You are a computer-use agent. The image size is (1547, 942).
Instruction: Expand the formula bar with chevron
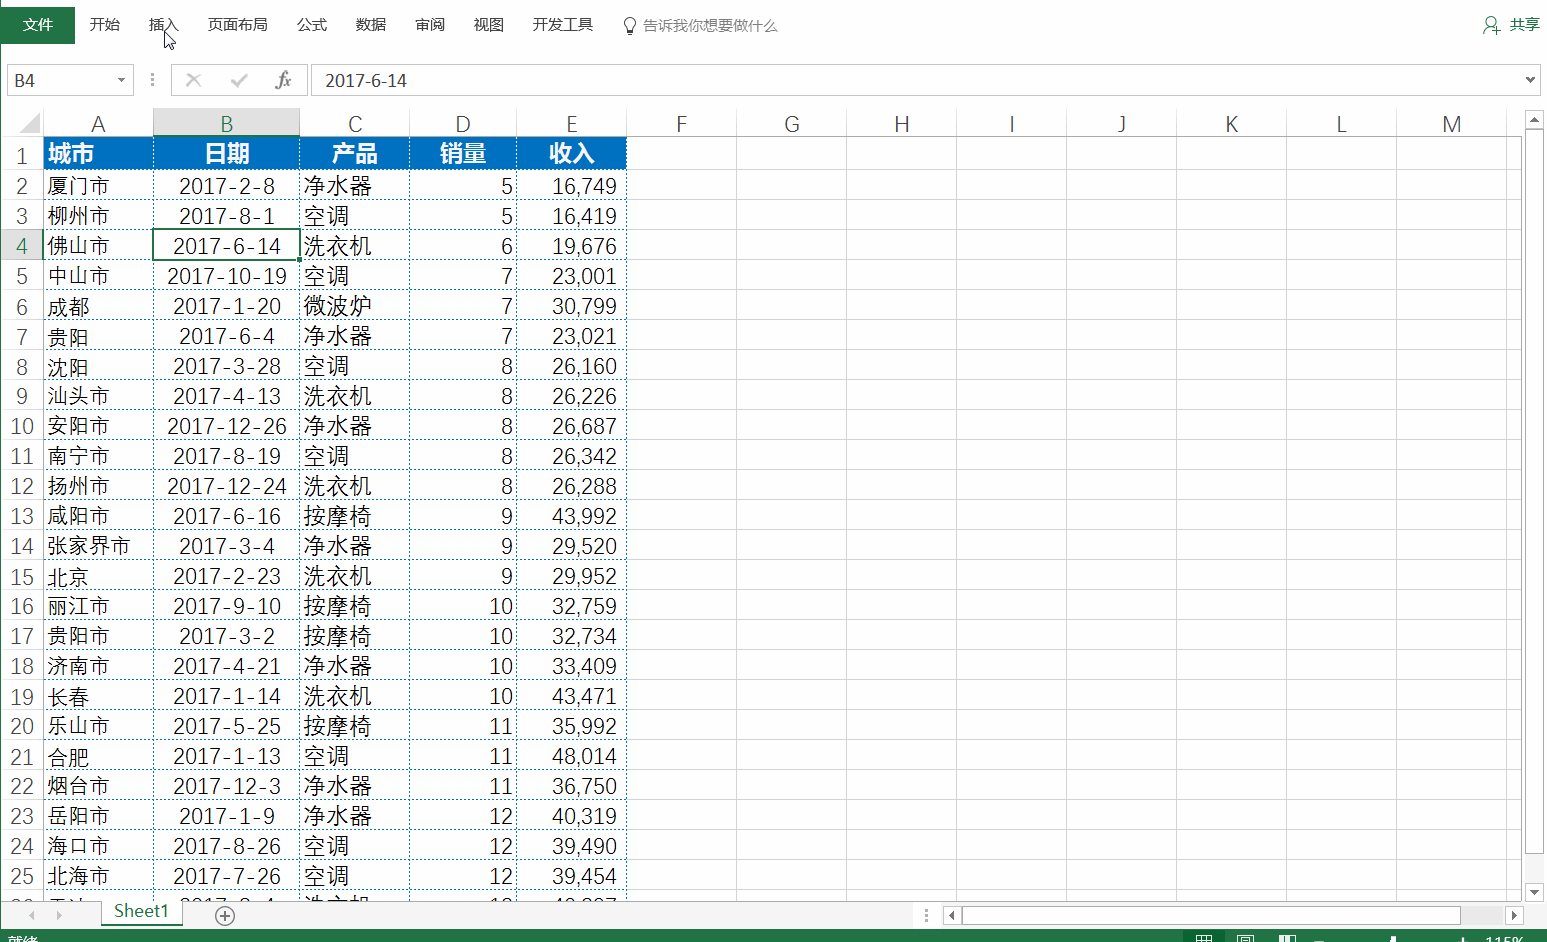click(x=1530, y=80)
